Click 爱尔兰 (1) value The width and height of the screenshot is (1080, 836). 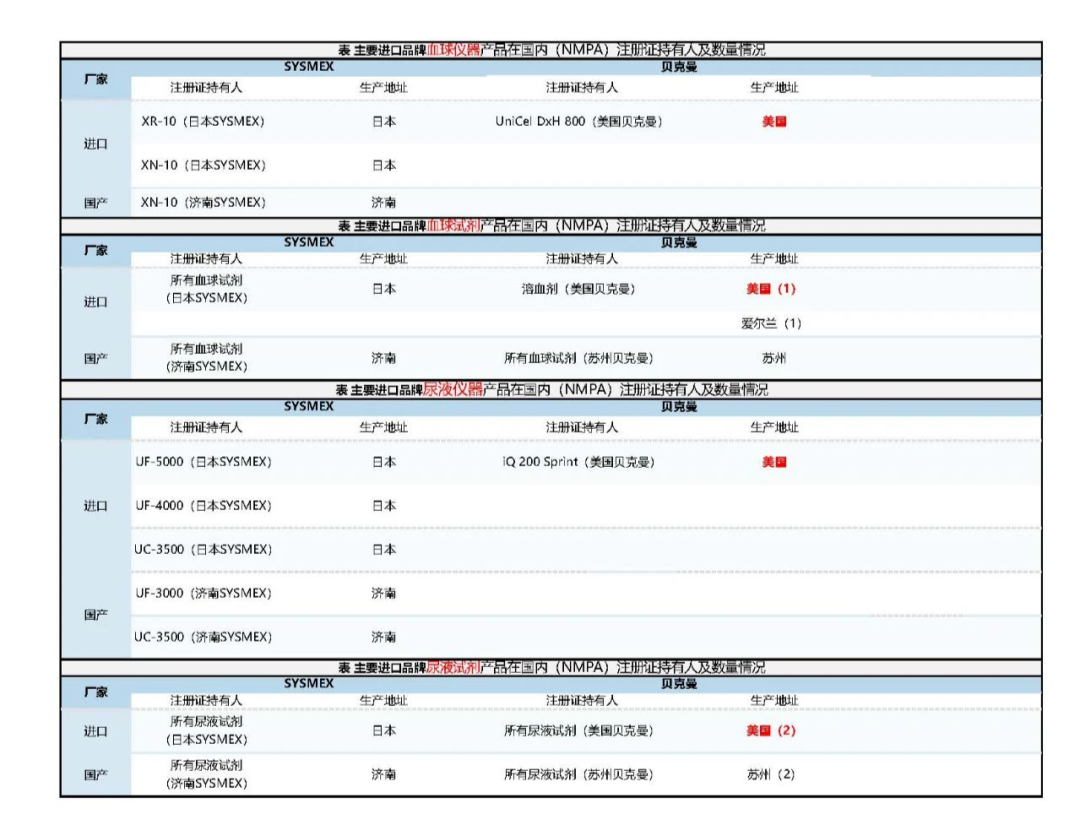click(771, 324)
